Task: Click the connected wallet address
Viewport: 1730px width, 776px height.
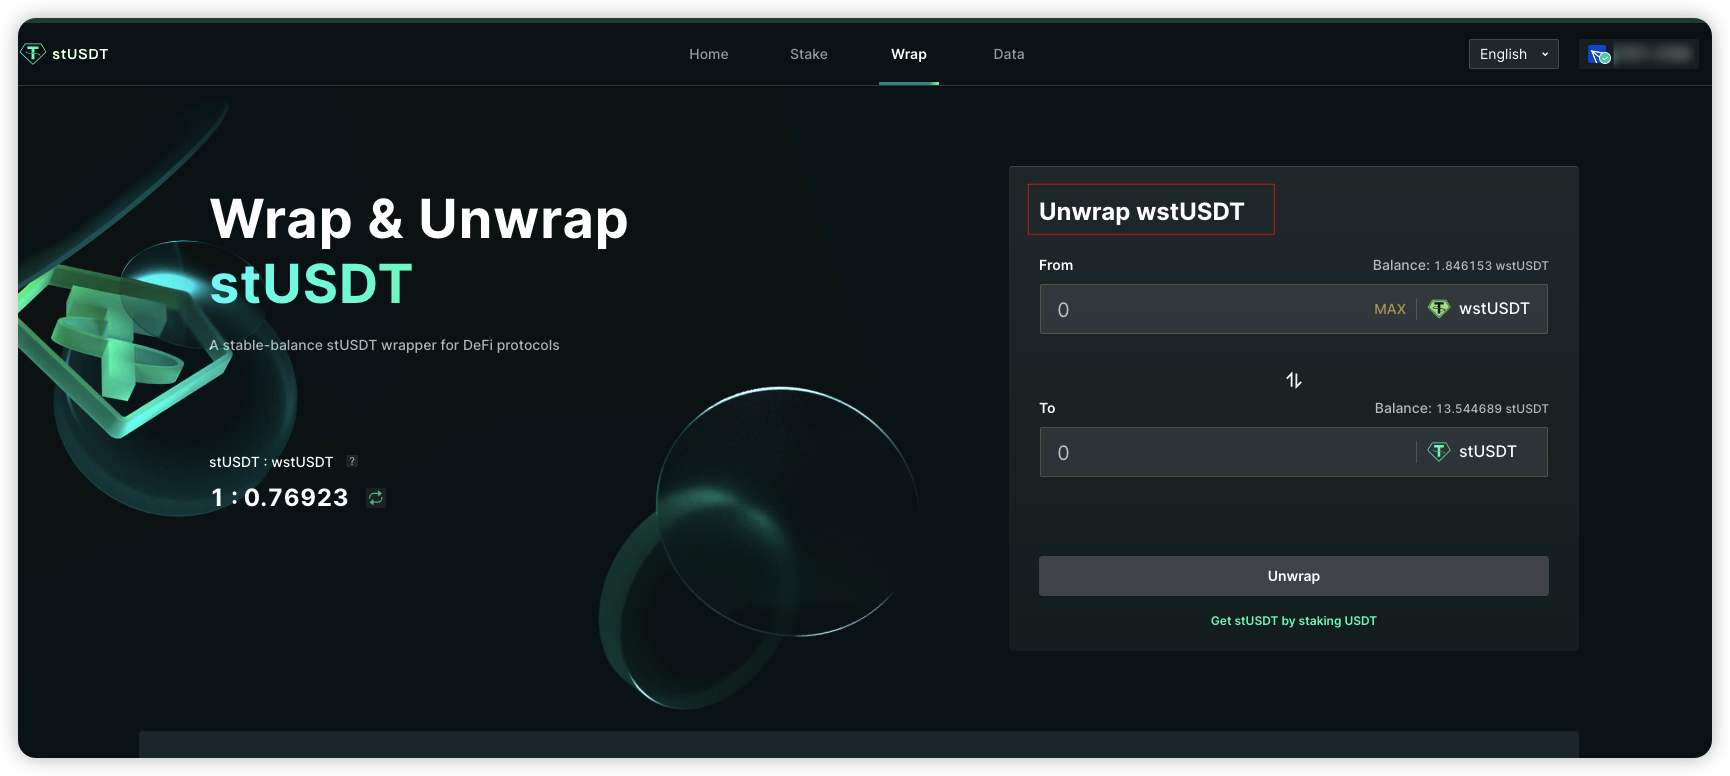Action: point(1654,54)
